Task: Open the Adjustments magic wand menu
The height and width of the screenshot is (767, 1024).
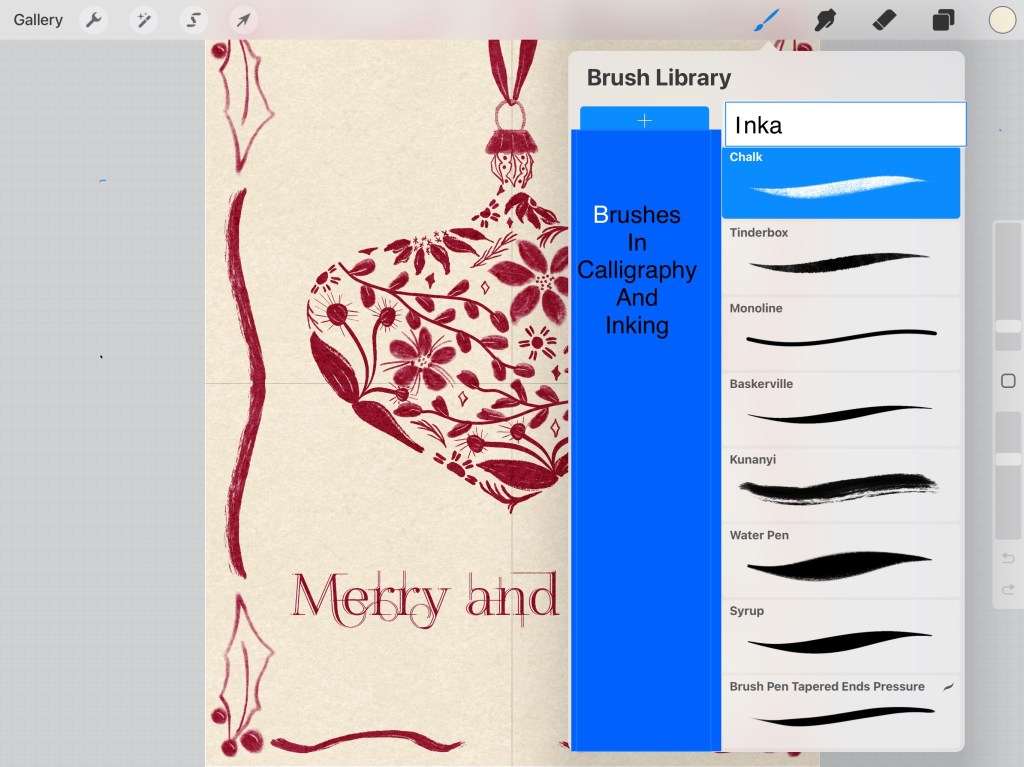Action: (143, 20)
